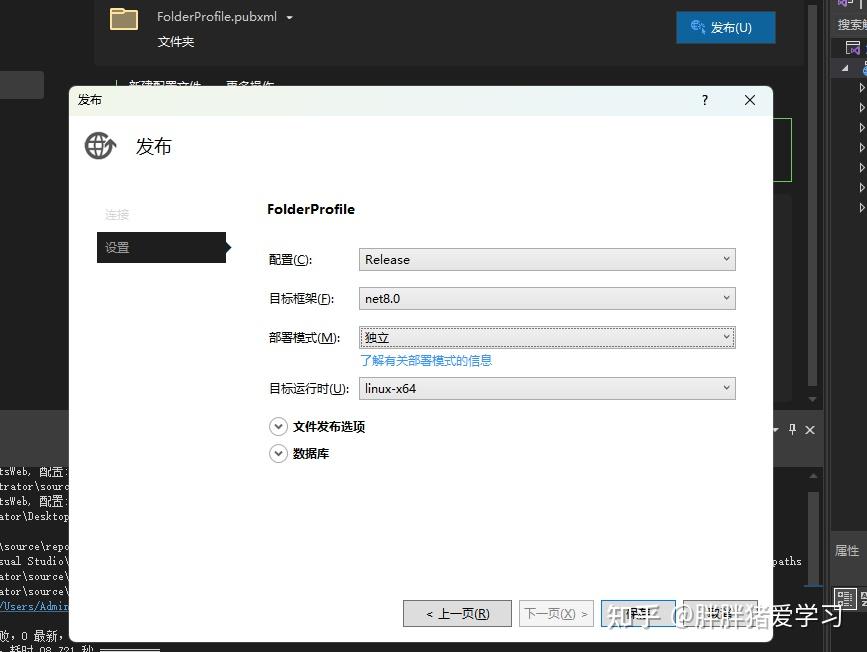867x652 pixels.
Task: Open the 配置 dropdown showing Release
Action: (727, 259)
